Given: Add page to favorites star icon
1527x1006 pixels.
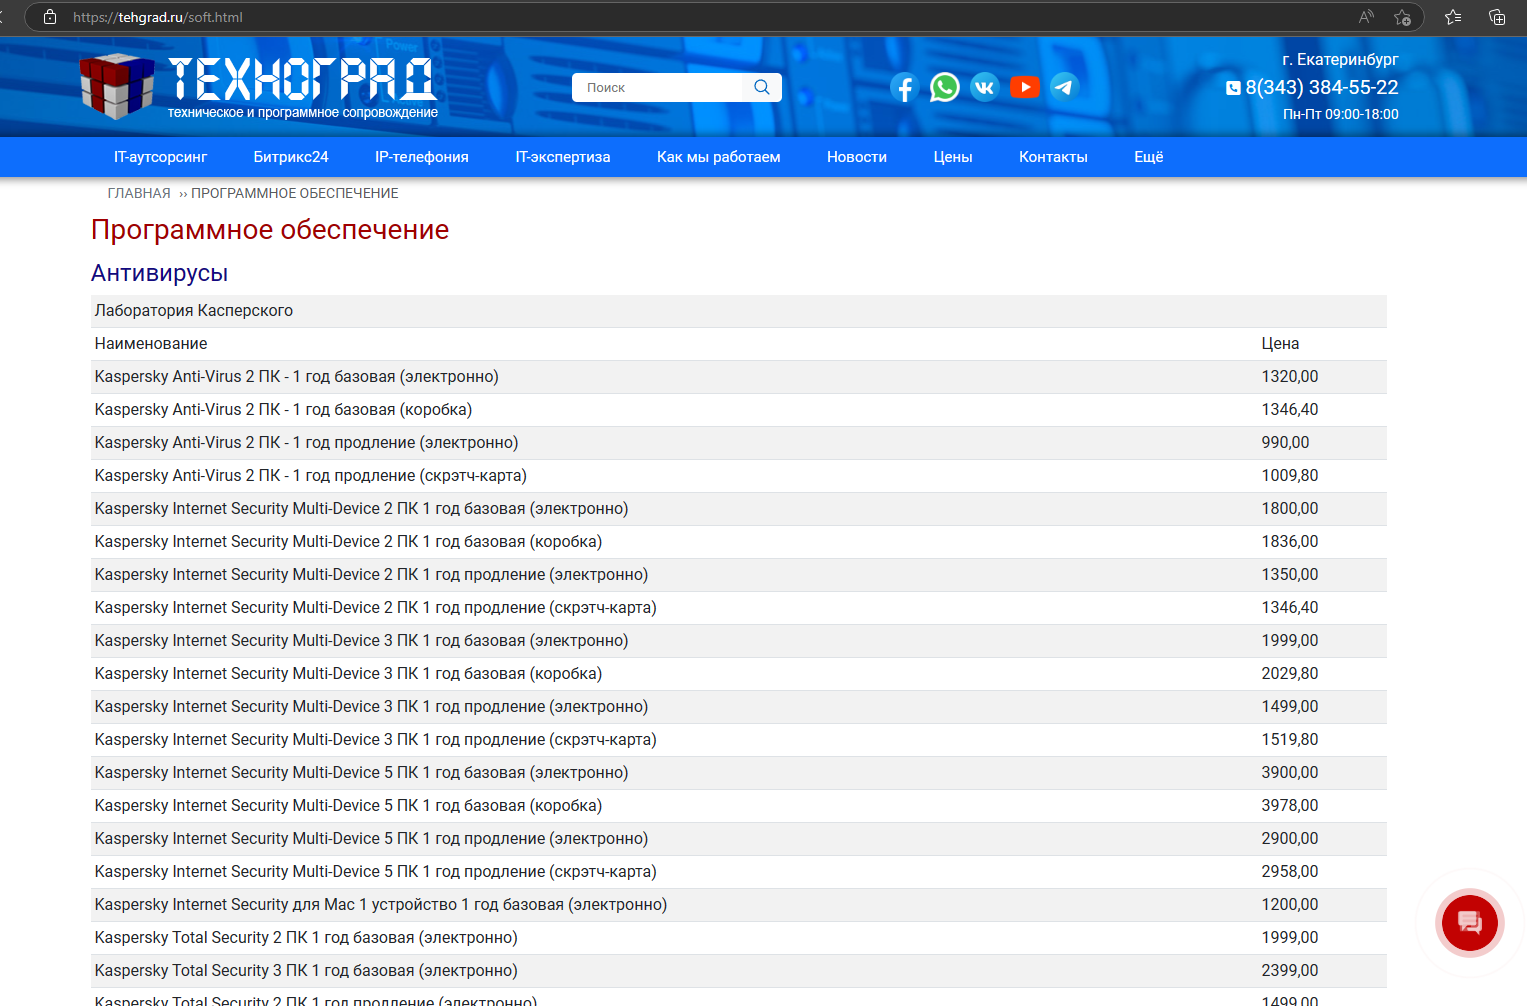Looking at the screenshot, I should [1402, 17].
